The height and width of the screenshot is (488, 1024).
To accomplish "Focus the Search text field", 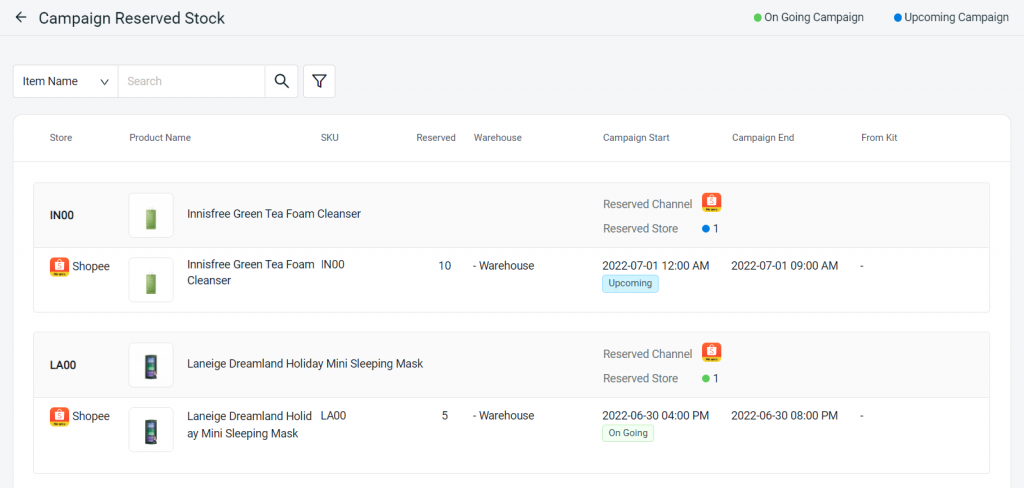I will pyautogui.click(x=191, y=81).
